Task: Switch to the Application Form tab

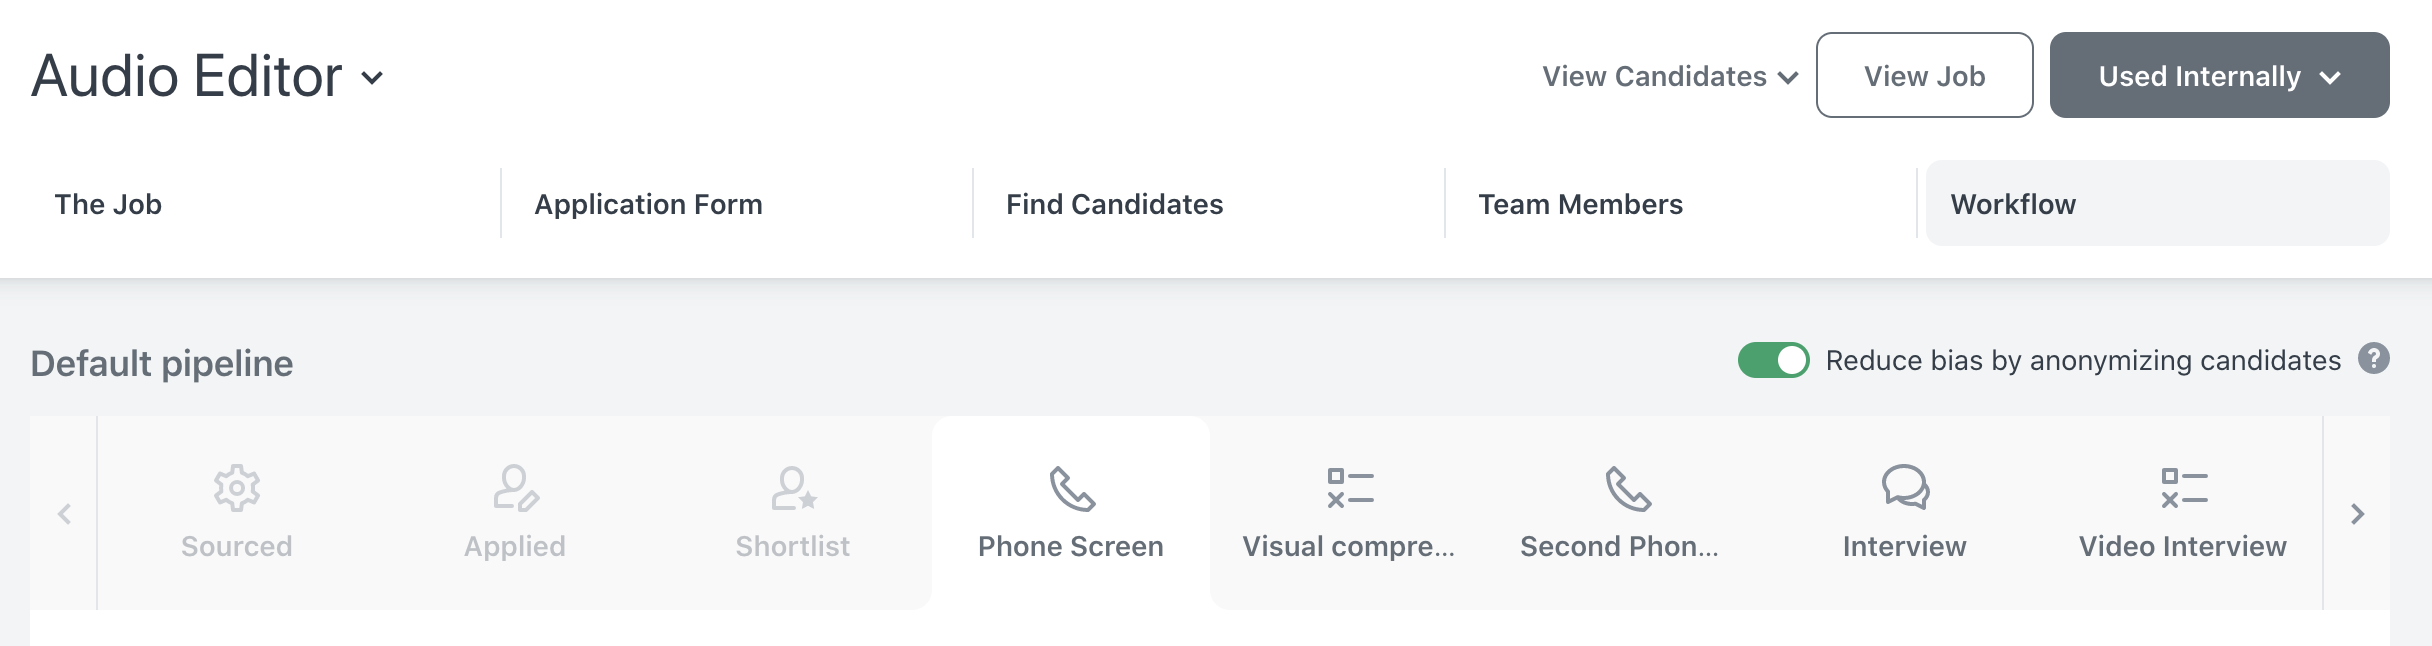Action: tap(649, 204)
